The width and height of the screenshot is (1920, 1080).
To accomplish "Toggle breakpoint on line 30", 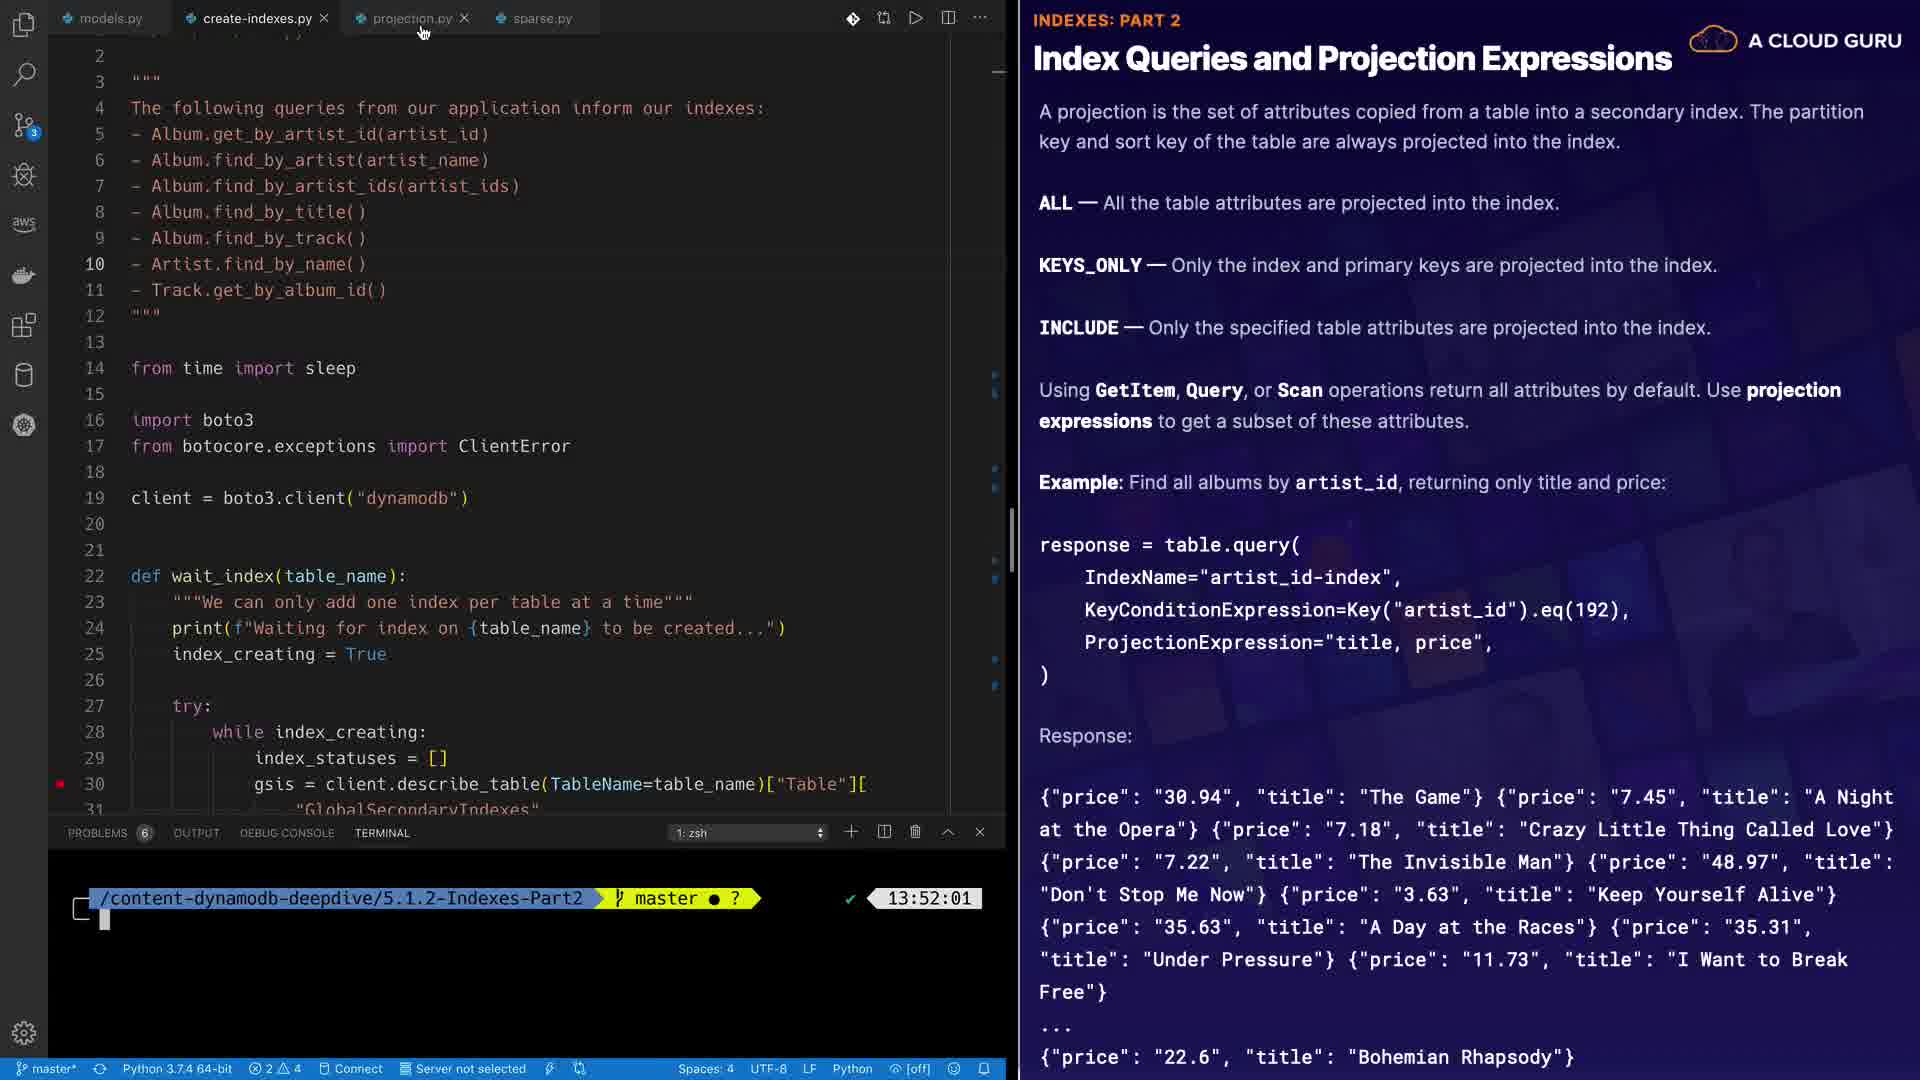I will coord(60,784).
